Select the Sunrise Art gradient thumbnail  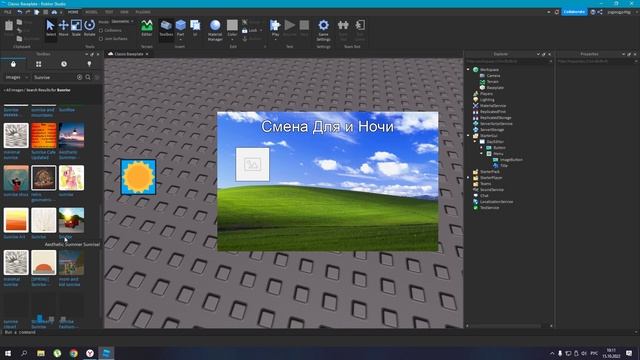pyautogui.click(x=16, y=220)
